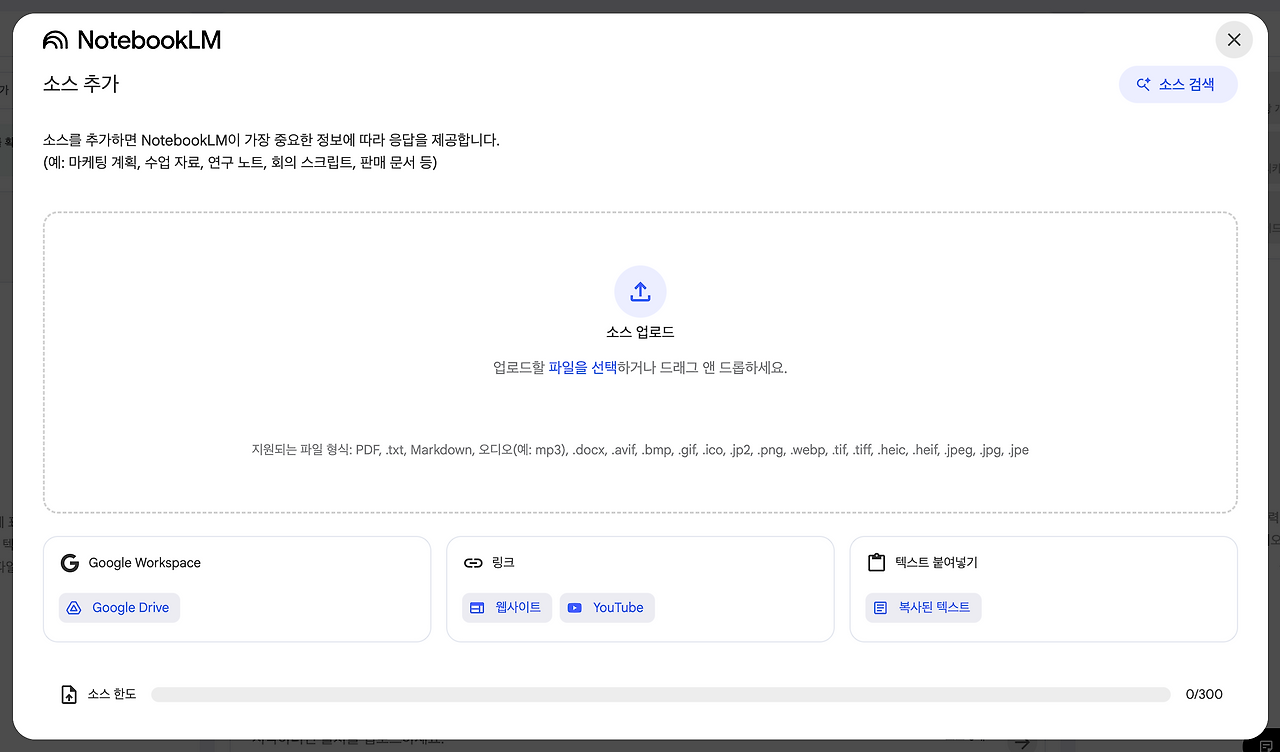Click the clipboard icon beside 텍스트 붙여넣기
Screen dimensions: 1280x752
click(x=876, y=562)
